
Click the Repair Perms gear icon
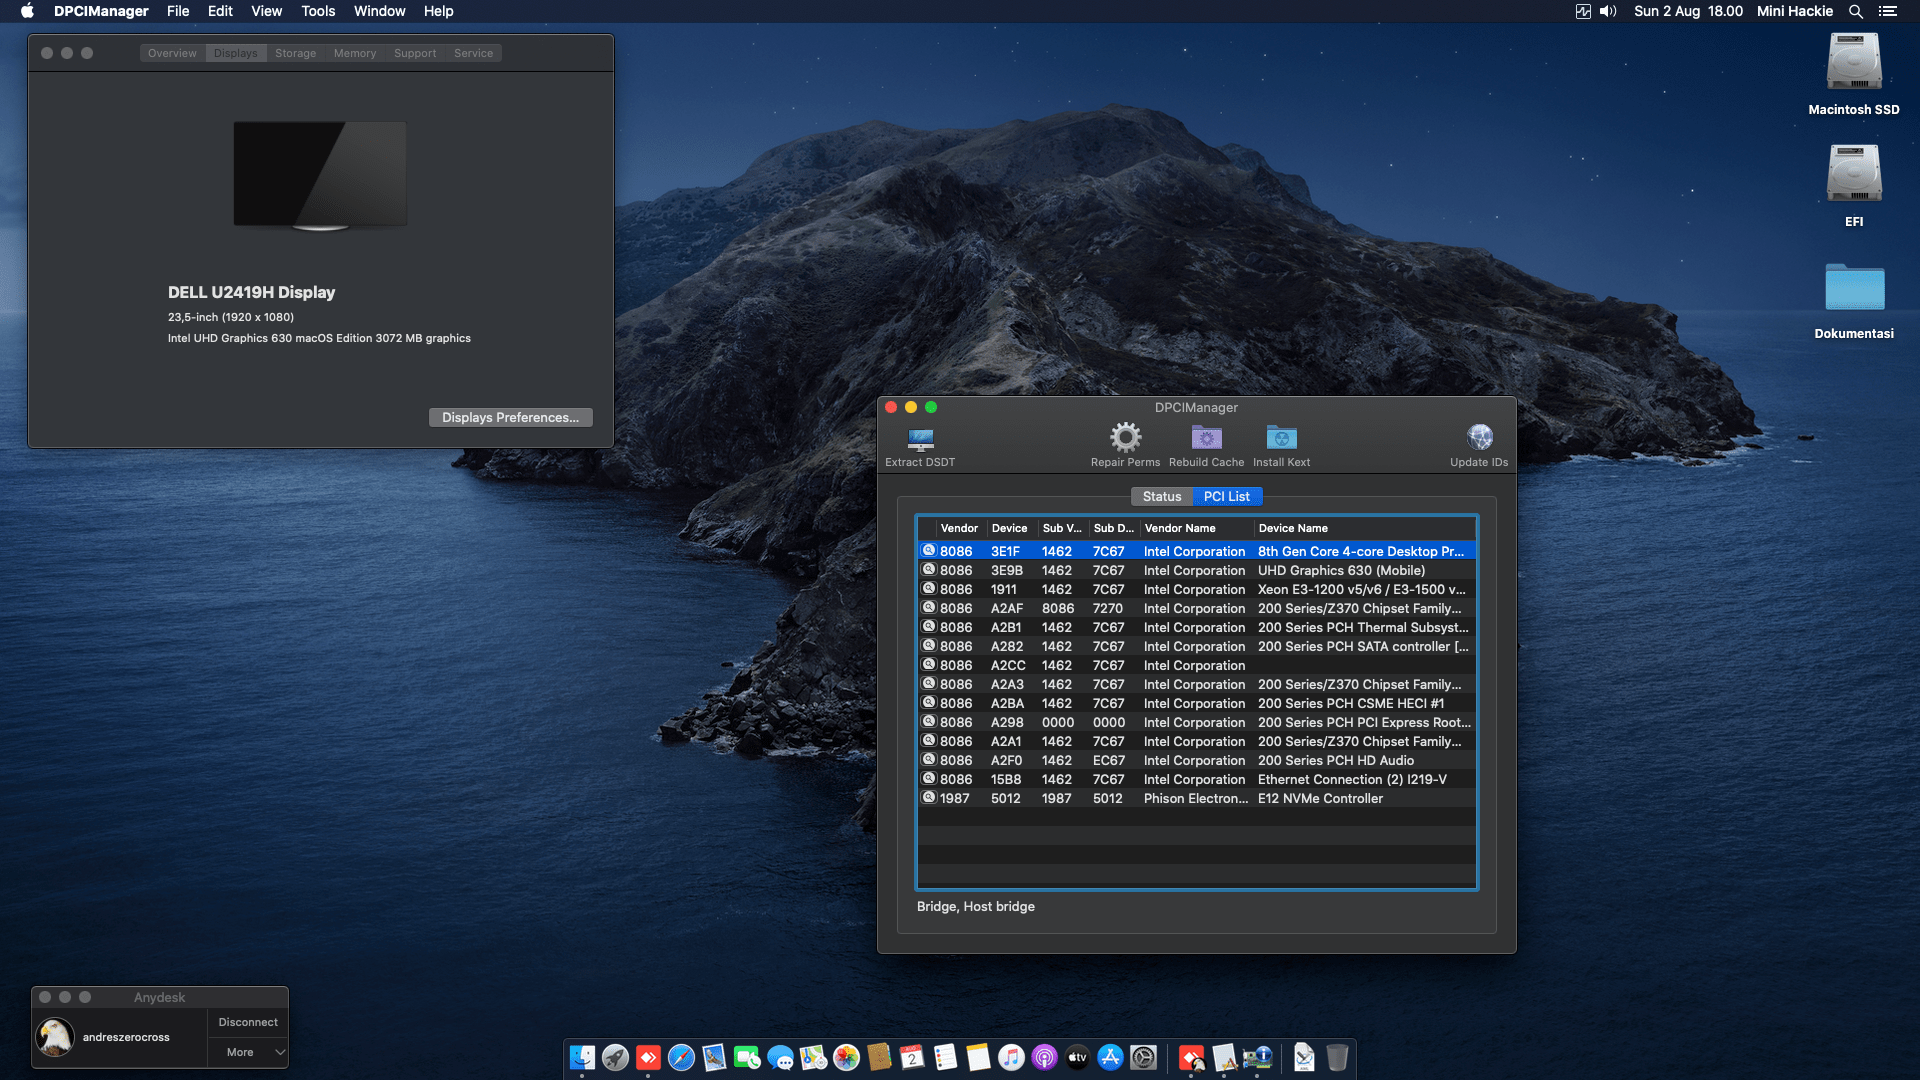click(x=1125, y=438)
